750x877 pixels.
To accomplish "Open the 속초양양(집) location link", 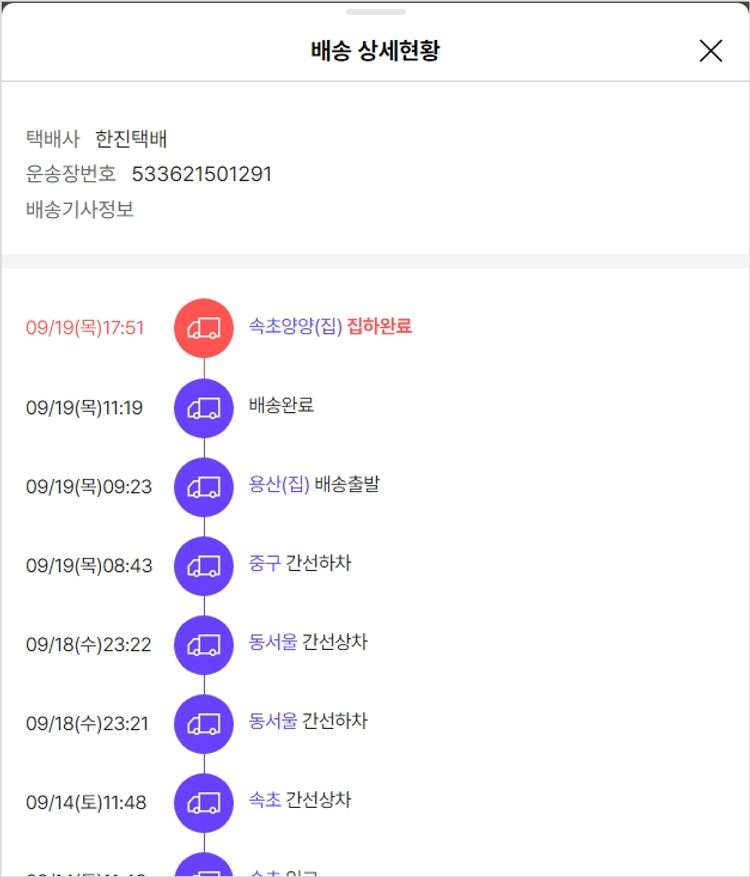I will click(295, 326).
